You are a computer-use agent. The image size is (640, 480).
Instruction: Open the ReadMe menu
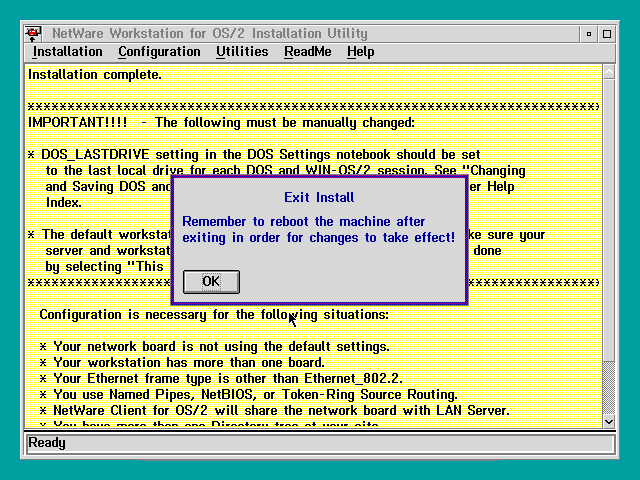coord(308,52)
